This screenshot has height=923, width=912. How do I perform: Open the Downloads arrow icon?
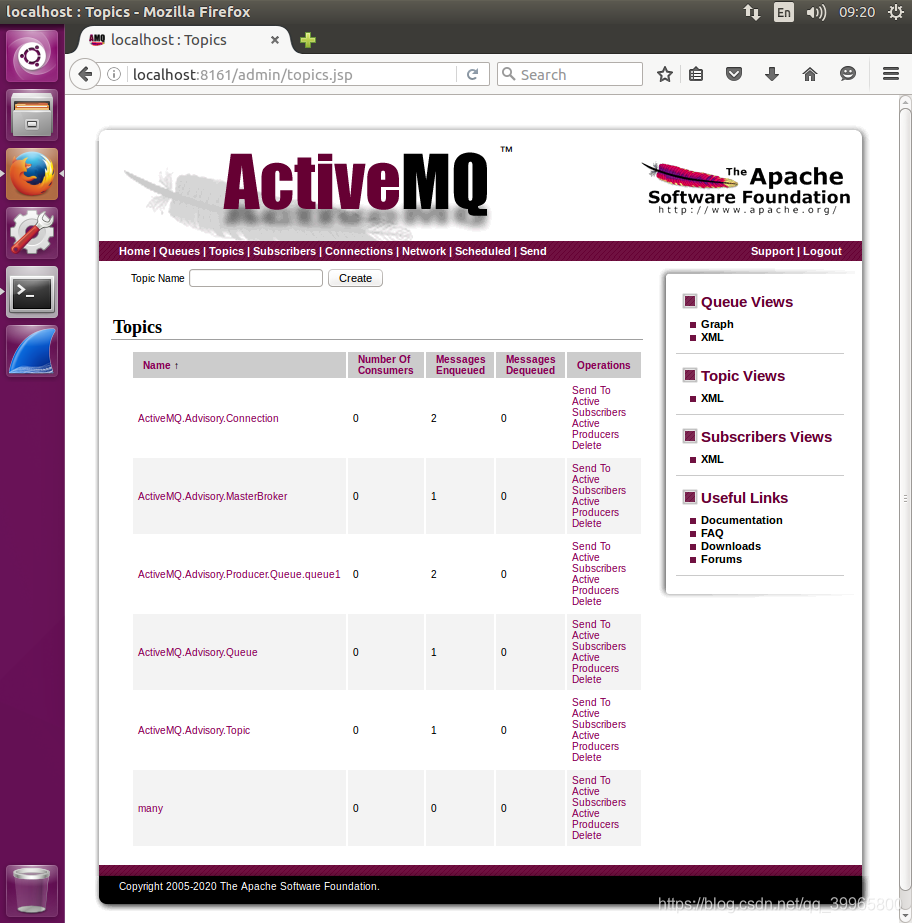click(x=772, y=74)
